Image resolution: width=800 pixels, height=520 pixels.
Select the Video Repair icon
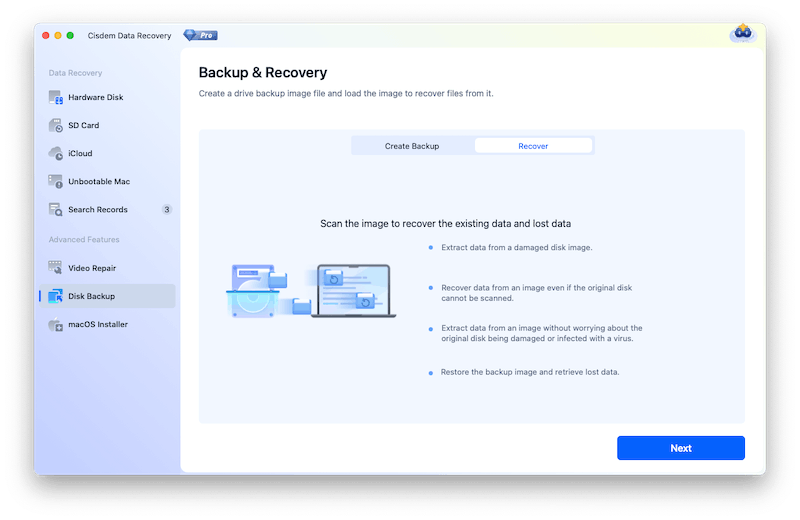tap(56, 268)
